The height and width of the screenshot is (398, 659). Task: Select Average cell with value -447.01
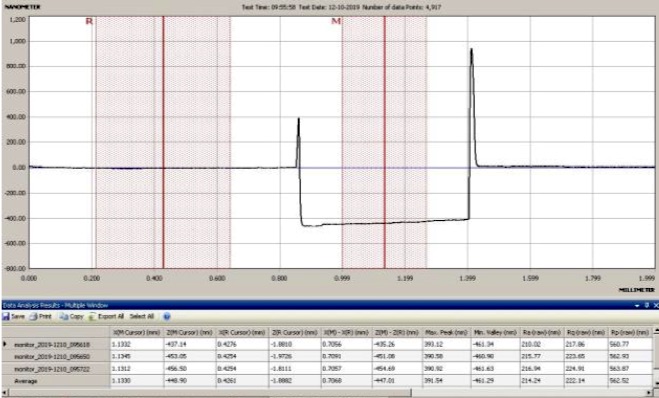point(396,381)
